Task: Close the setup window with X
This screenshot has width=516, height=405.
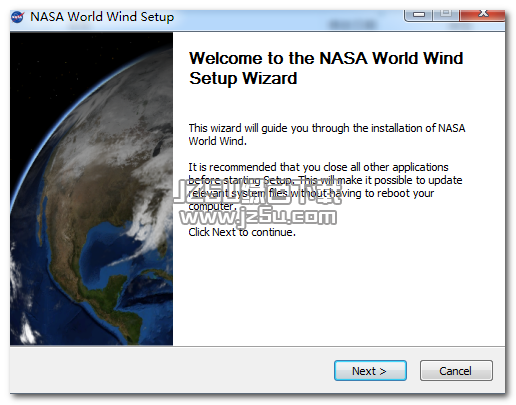Action: pyautogui.click(x=482, y=15)
